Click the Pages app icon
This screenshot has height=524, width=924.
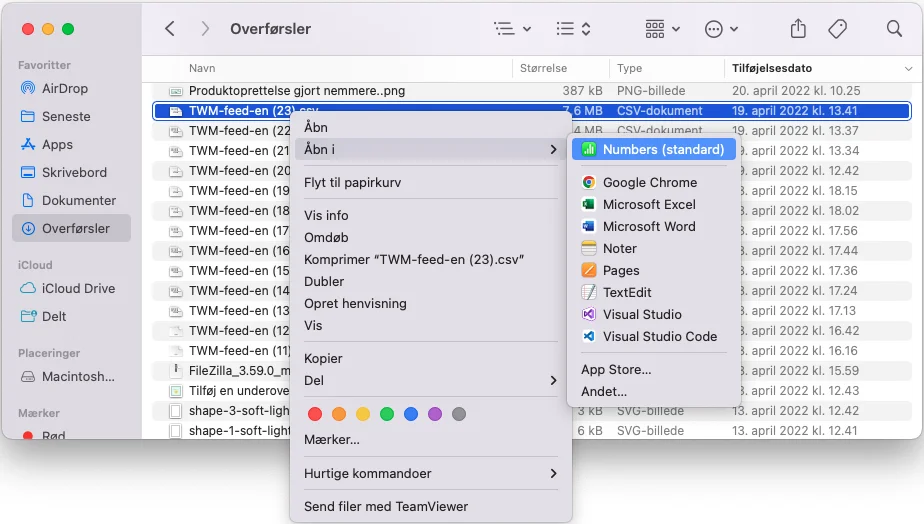coord(589,270)
